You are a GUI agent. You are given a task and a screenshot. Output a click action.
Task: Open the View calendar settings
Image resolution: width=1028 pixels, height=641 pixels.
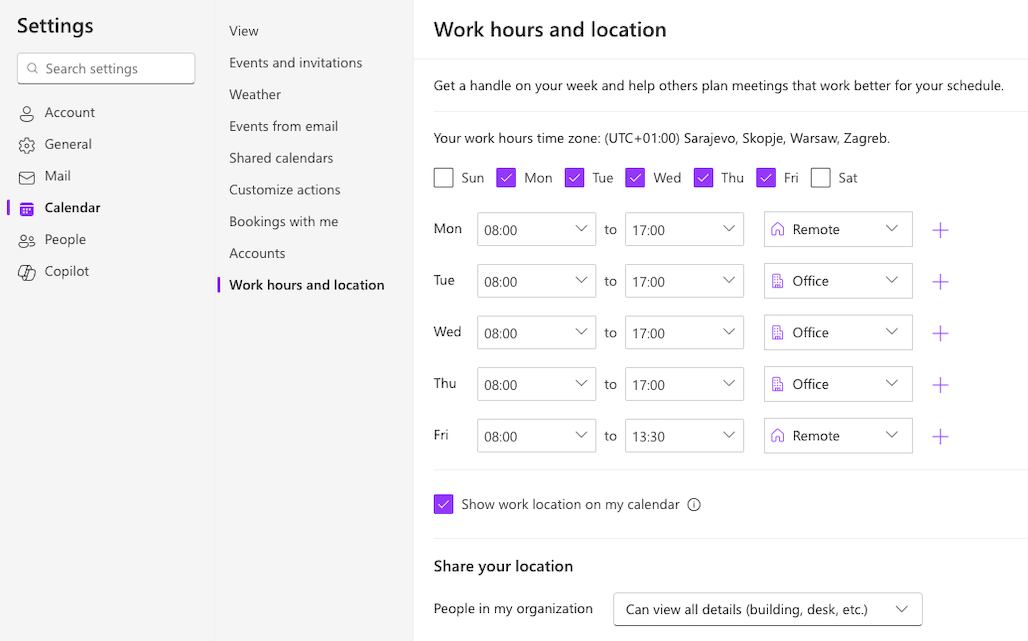[243, 31]
